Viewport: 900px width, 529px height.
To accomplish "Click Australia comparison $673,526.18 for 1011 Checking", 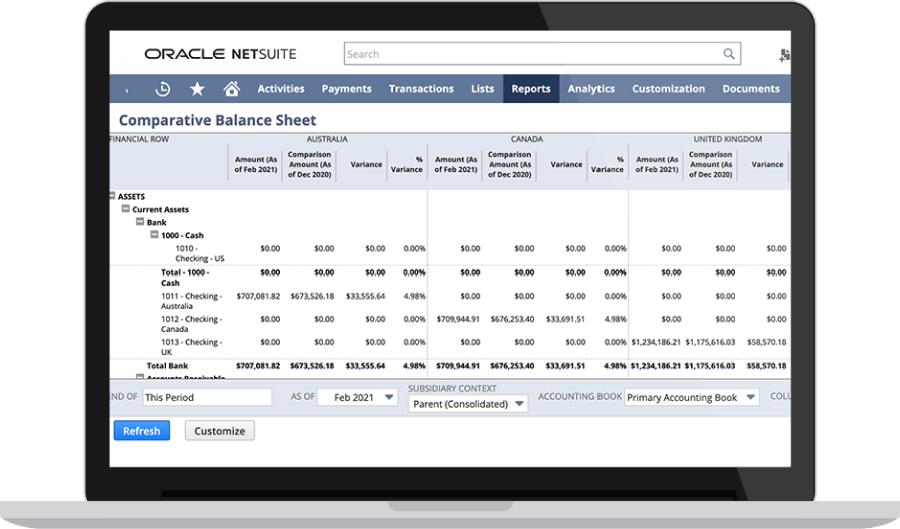I will pos(312,296).
